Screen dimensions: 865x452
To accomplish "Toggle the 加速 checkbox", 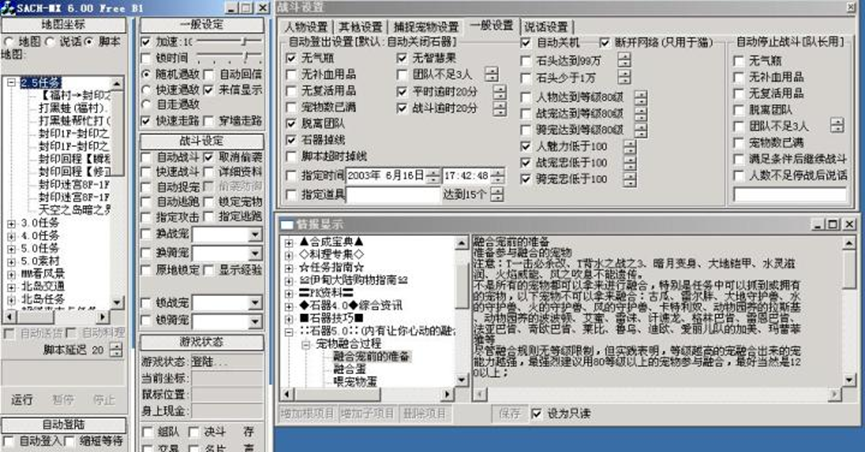I will click(146, 42).
